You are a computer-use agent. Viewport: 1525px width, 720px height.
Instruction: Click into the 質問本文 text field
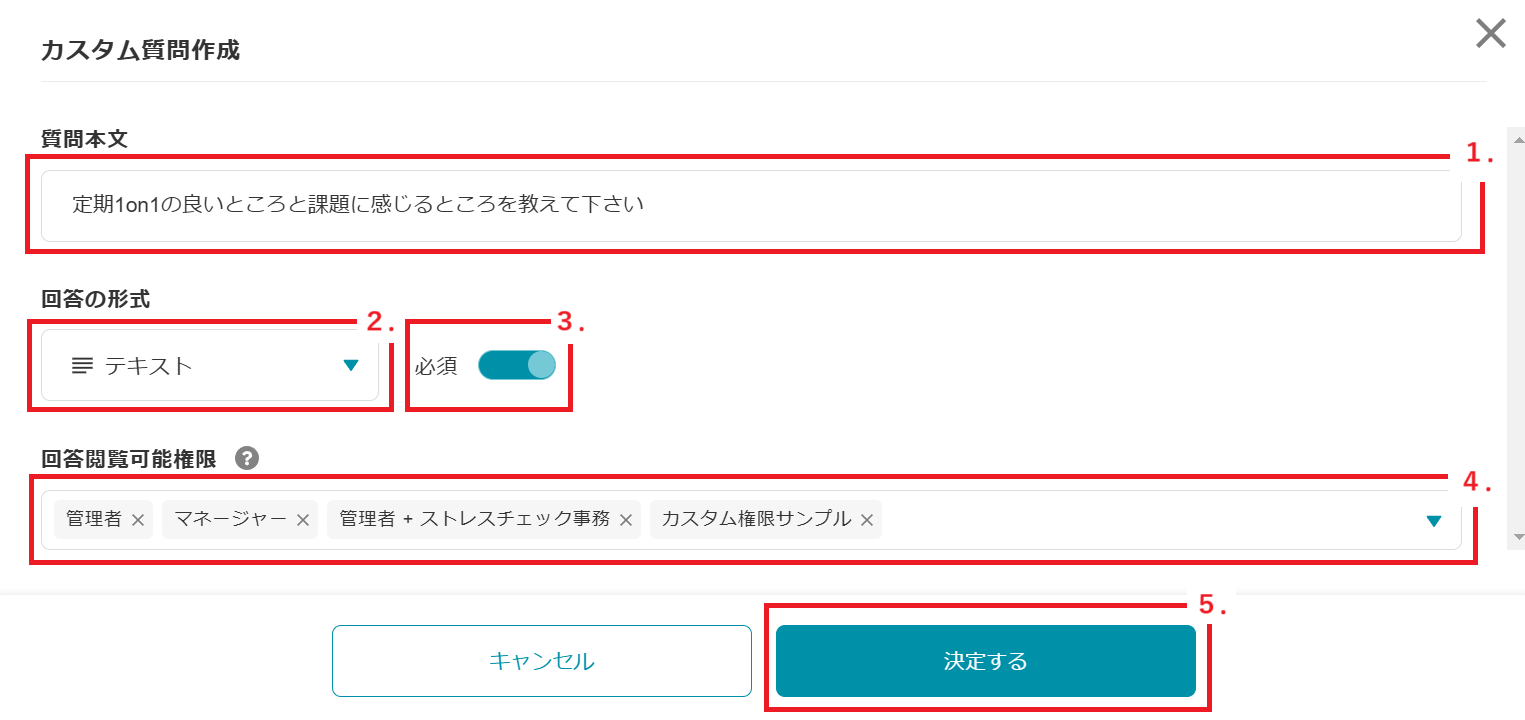click(751, 206)
